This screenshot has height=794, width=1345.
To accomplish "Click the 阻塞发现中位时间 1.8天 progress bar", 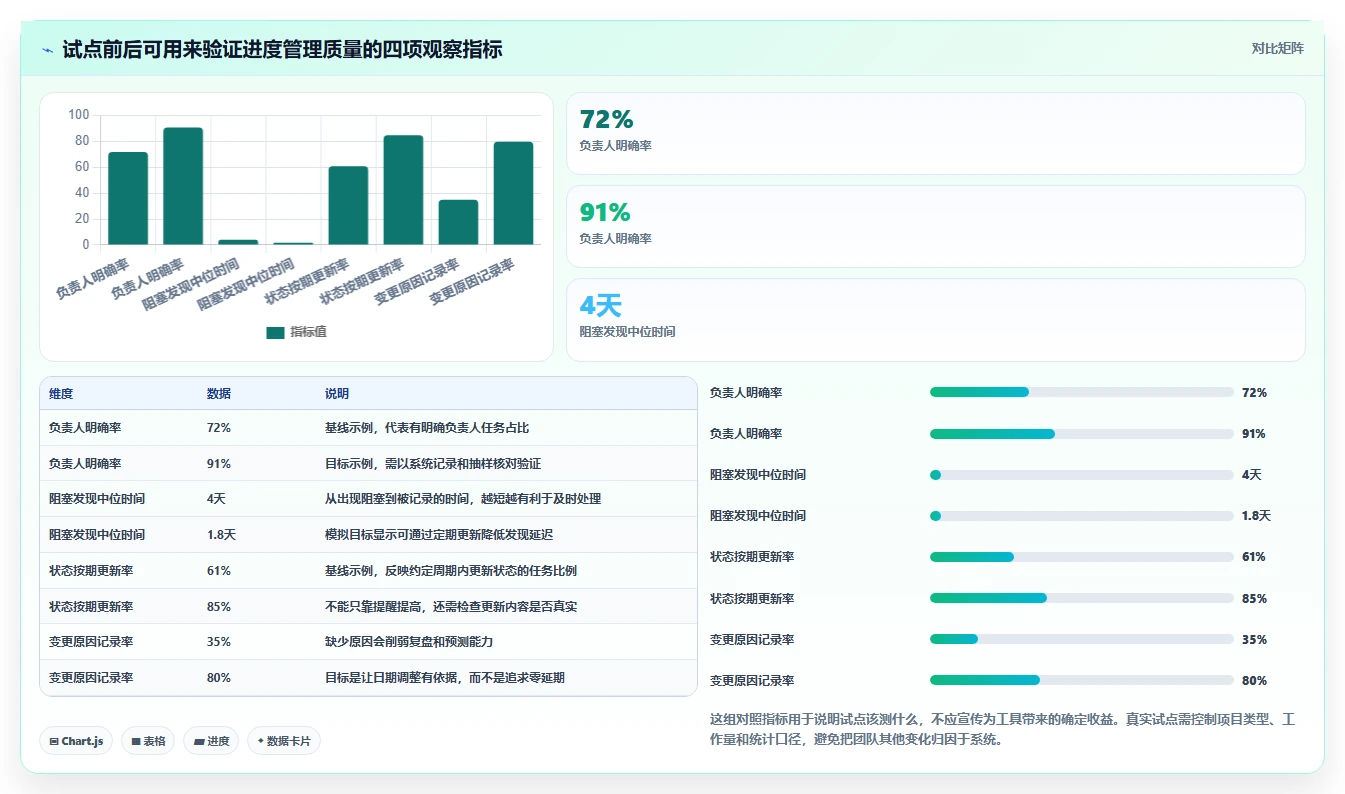I will 1081,515.
